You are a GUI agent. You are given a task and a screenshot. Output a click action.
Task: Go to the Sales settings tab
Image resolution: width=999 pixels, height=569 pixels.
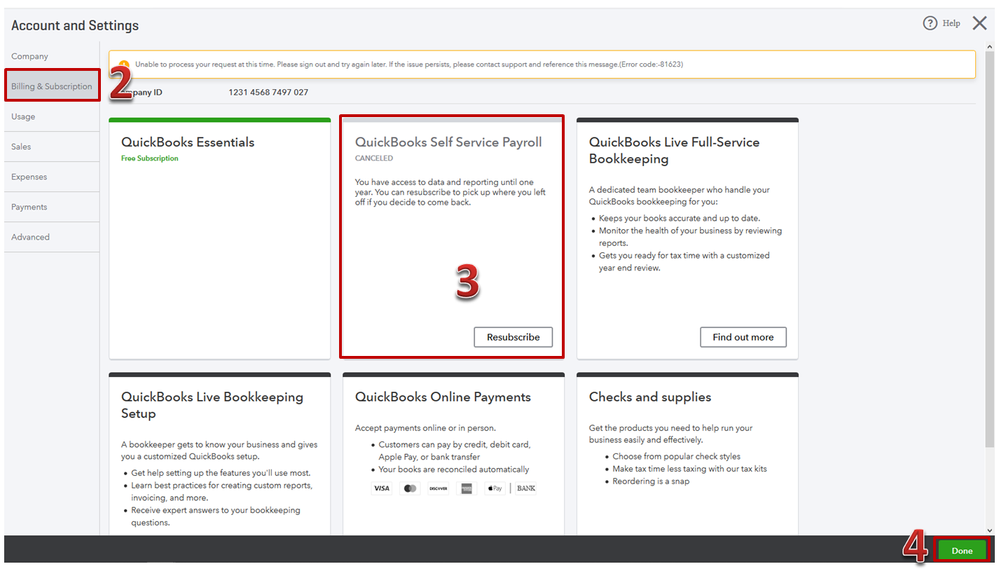(21, 147)
